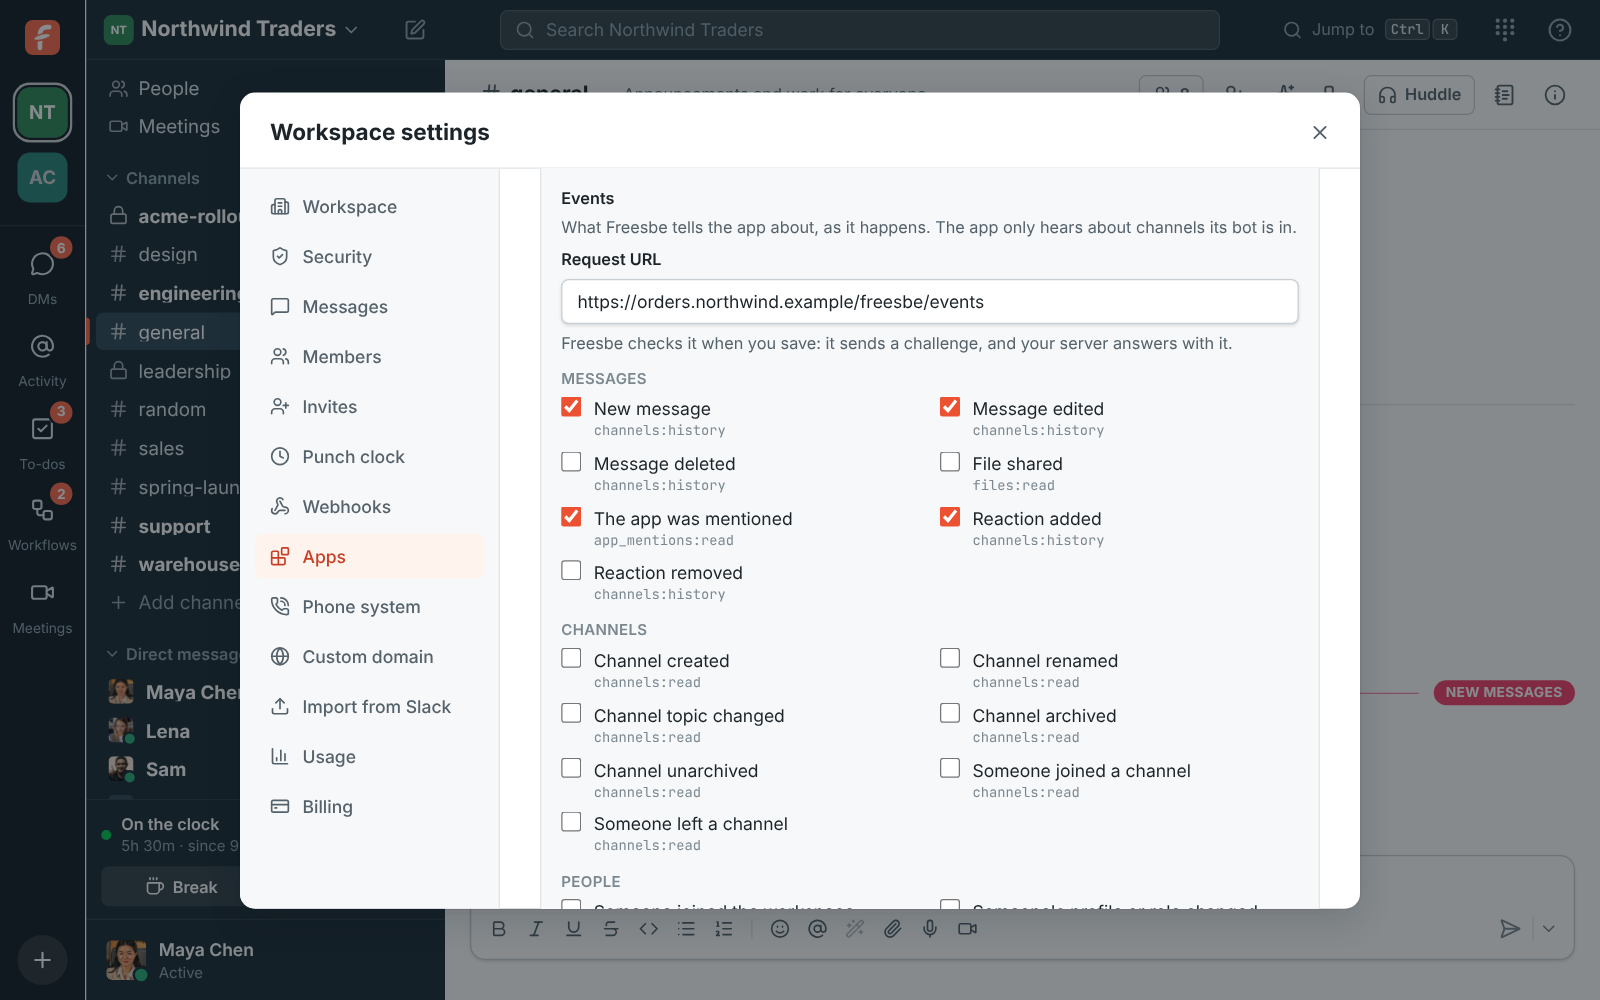
Task: Click the Jump to shortcut button
Action: 1370,30
